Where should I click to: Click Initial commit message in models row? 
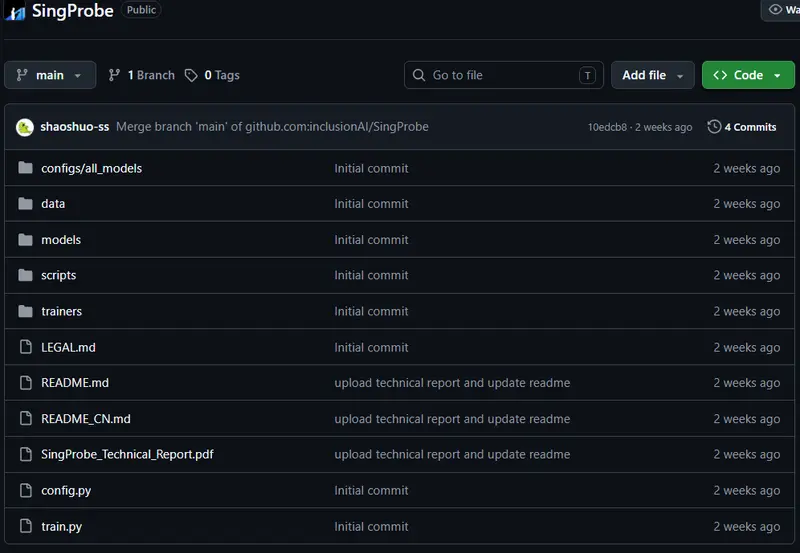(371, 240)
